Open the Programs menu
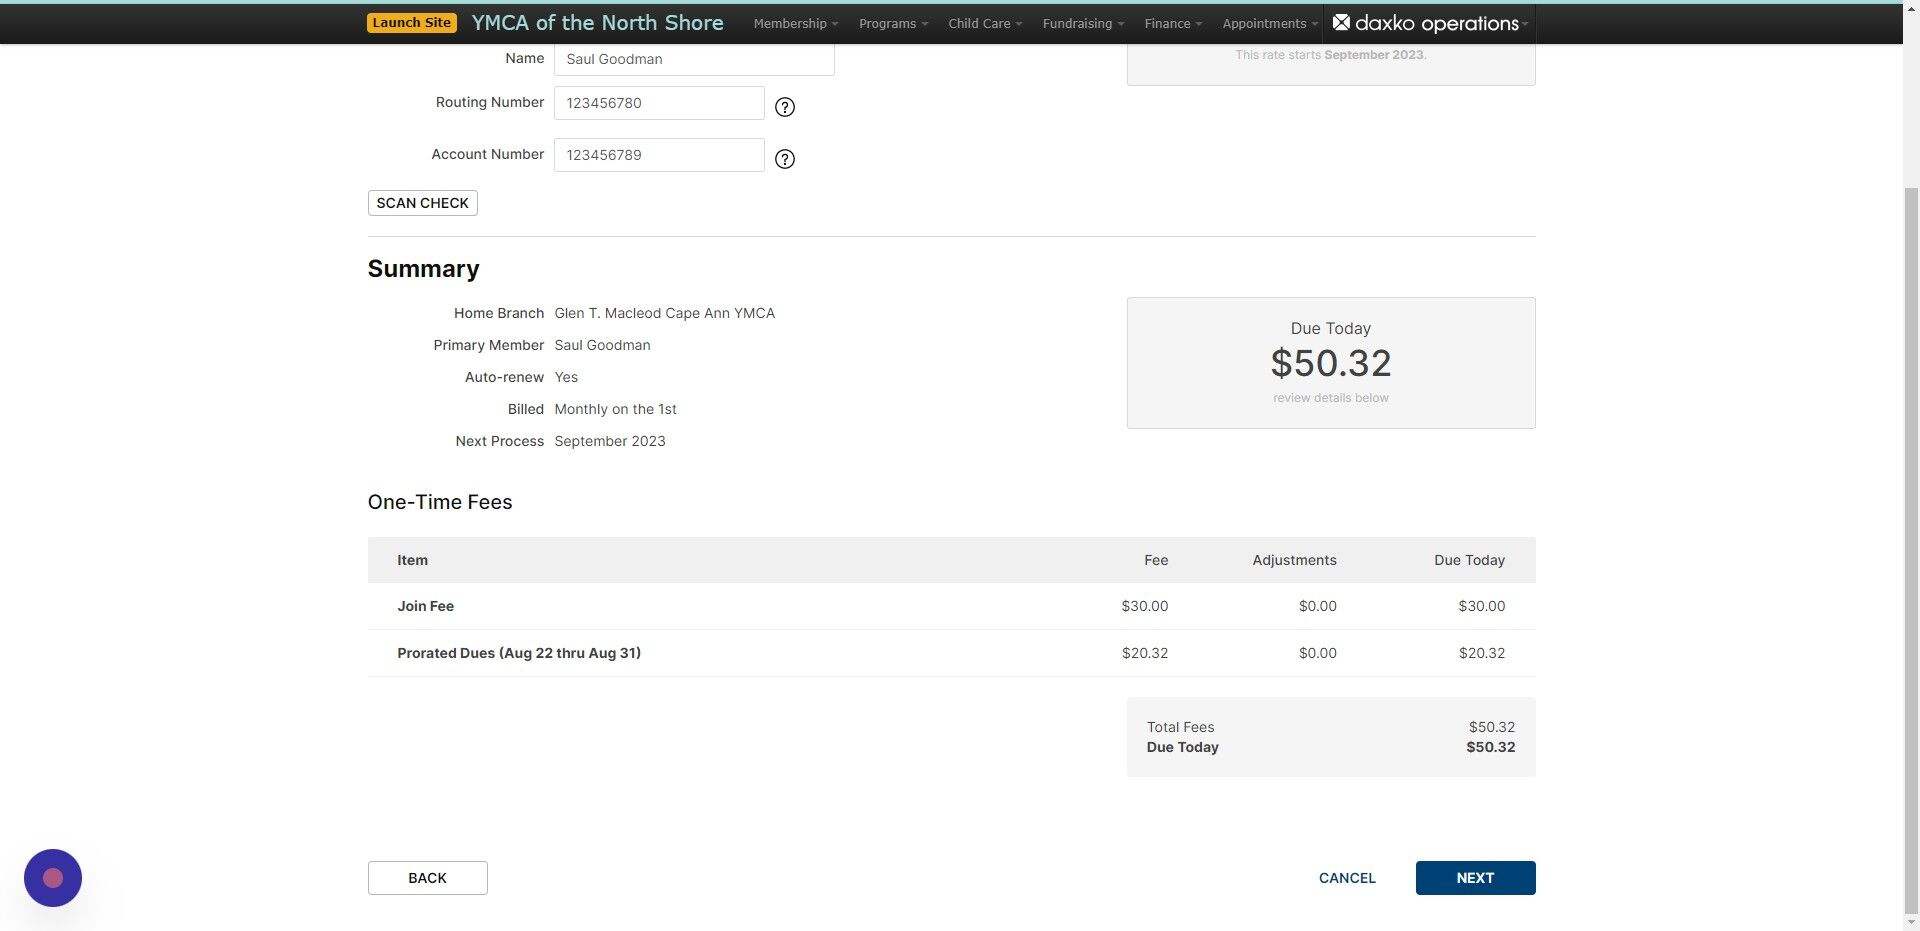1920x931 pixels. pyautogui.click(x=893, y=23)
